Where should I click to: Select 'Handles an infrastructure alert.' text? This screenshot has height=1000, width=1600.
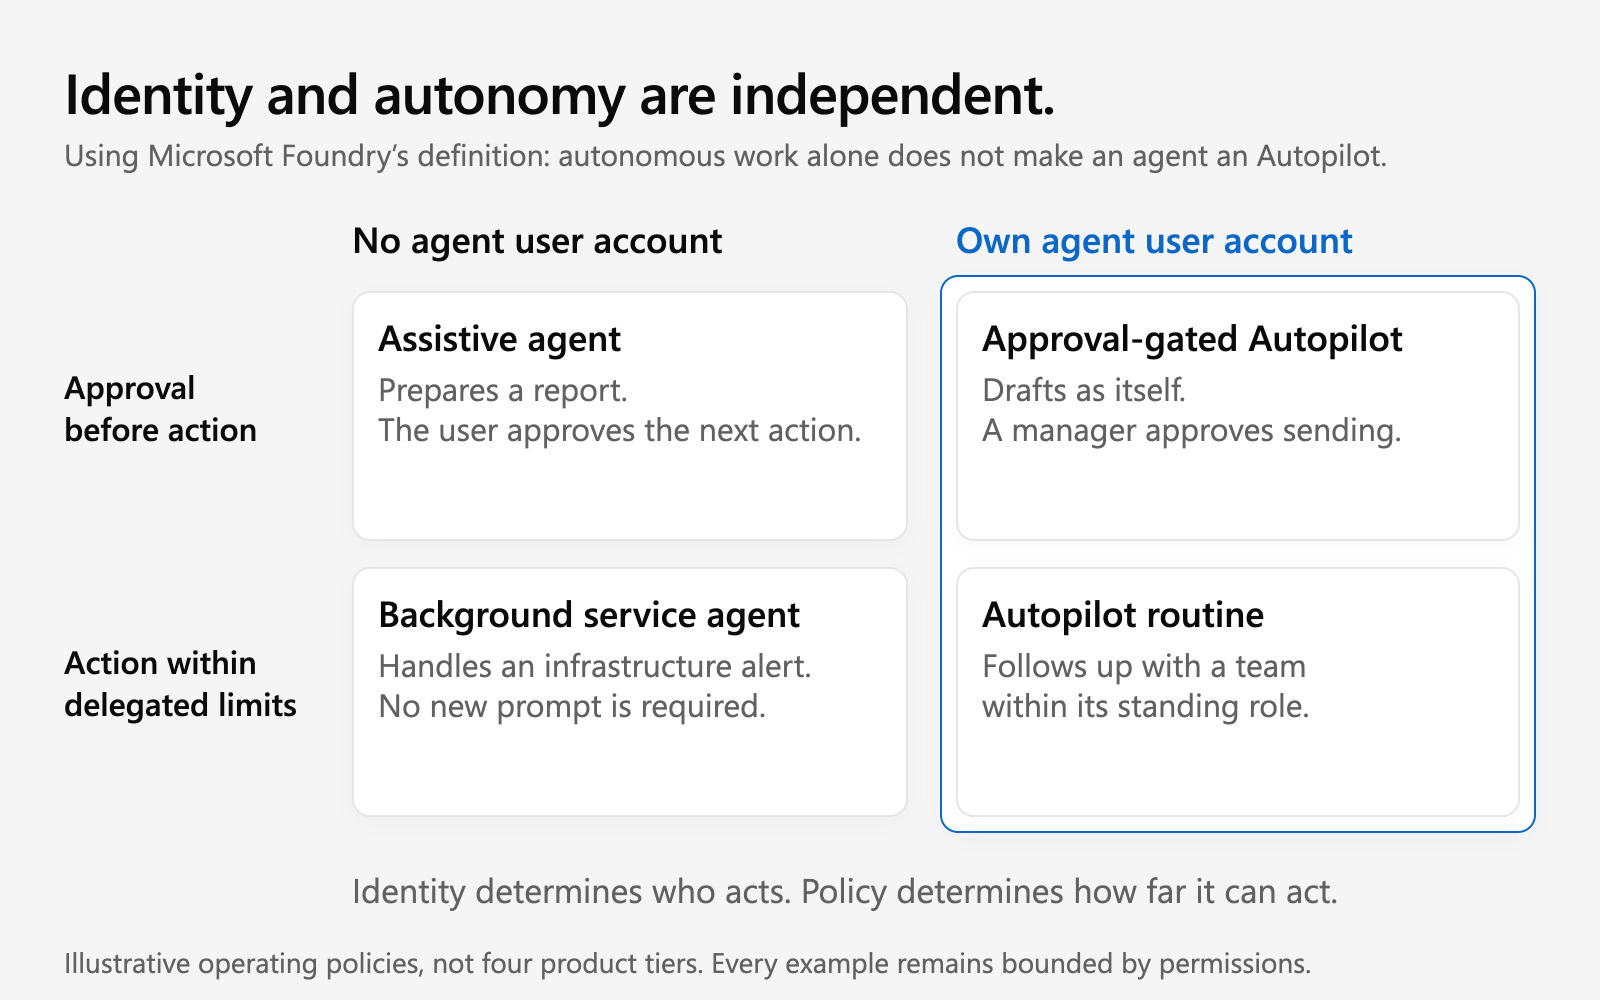pyautogui.click(x=595, y=666)
